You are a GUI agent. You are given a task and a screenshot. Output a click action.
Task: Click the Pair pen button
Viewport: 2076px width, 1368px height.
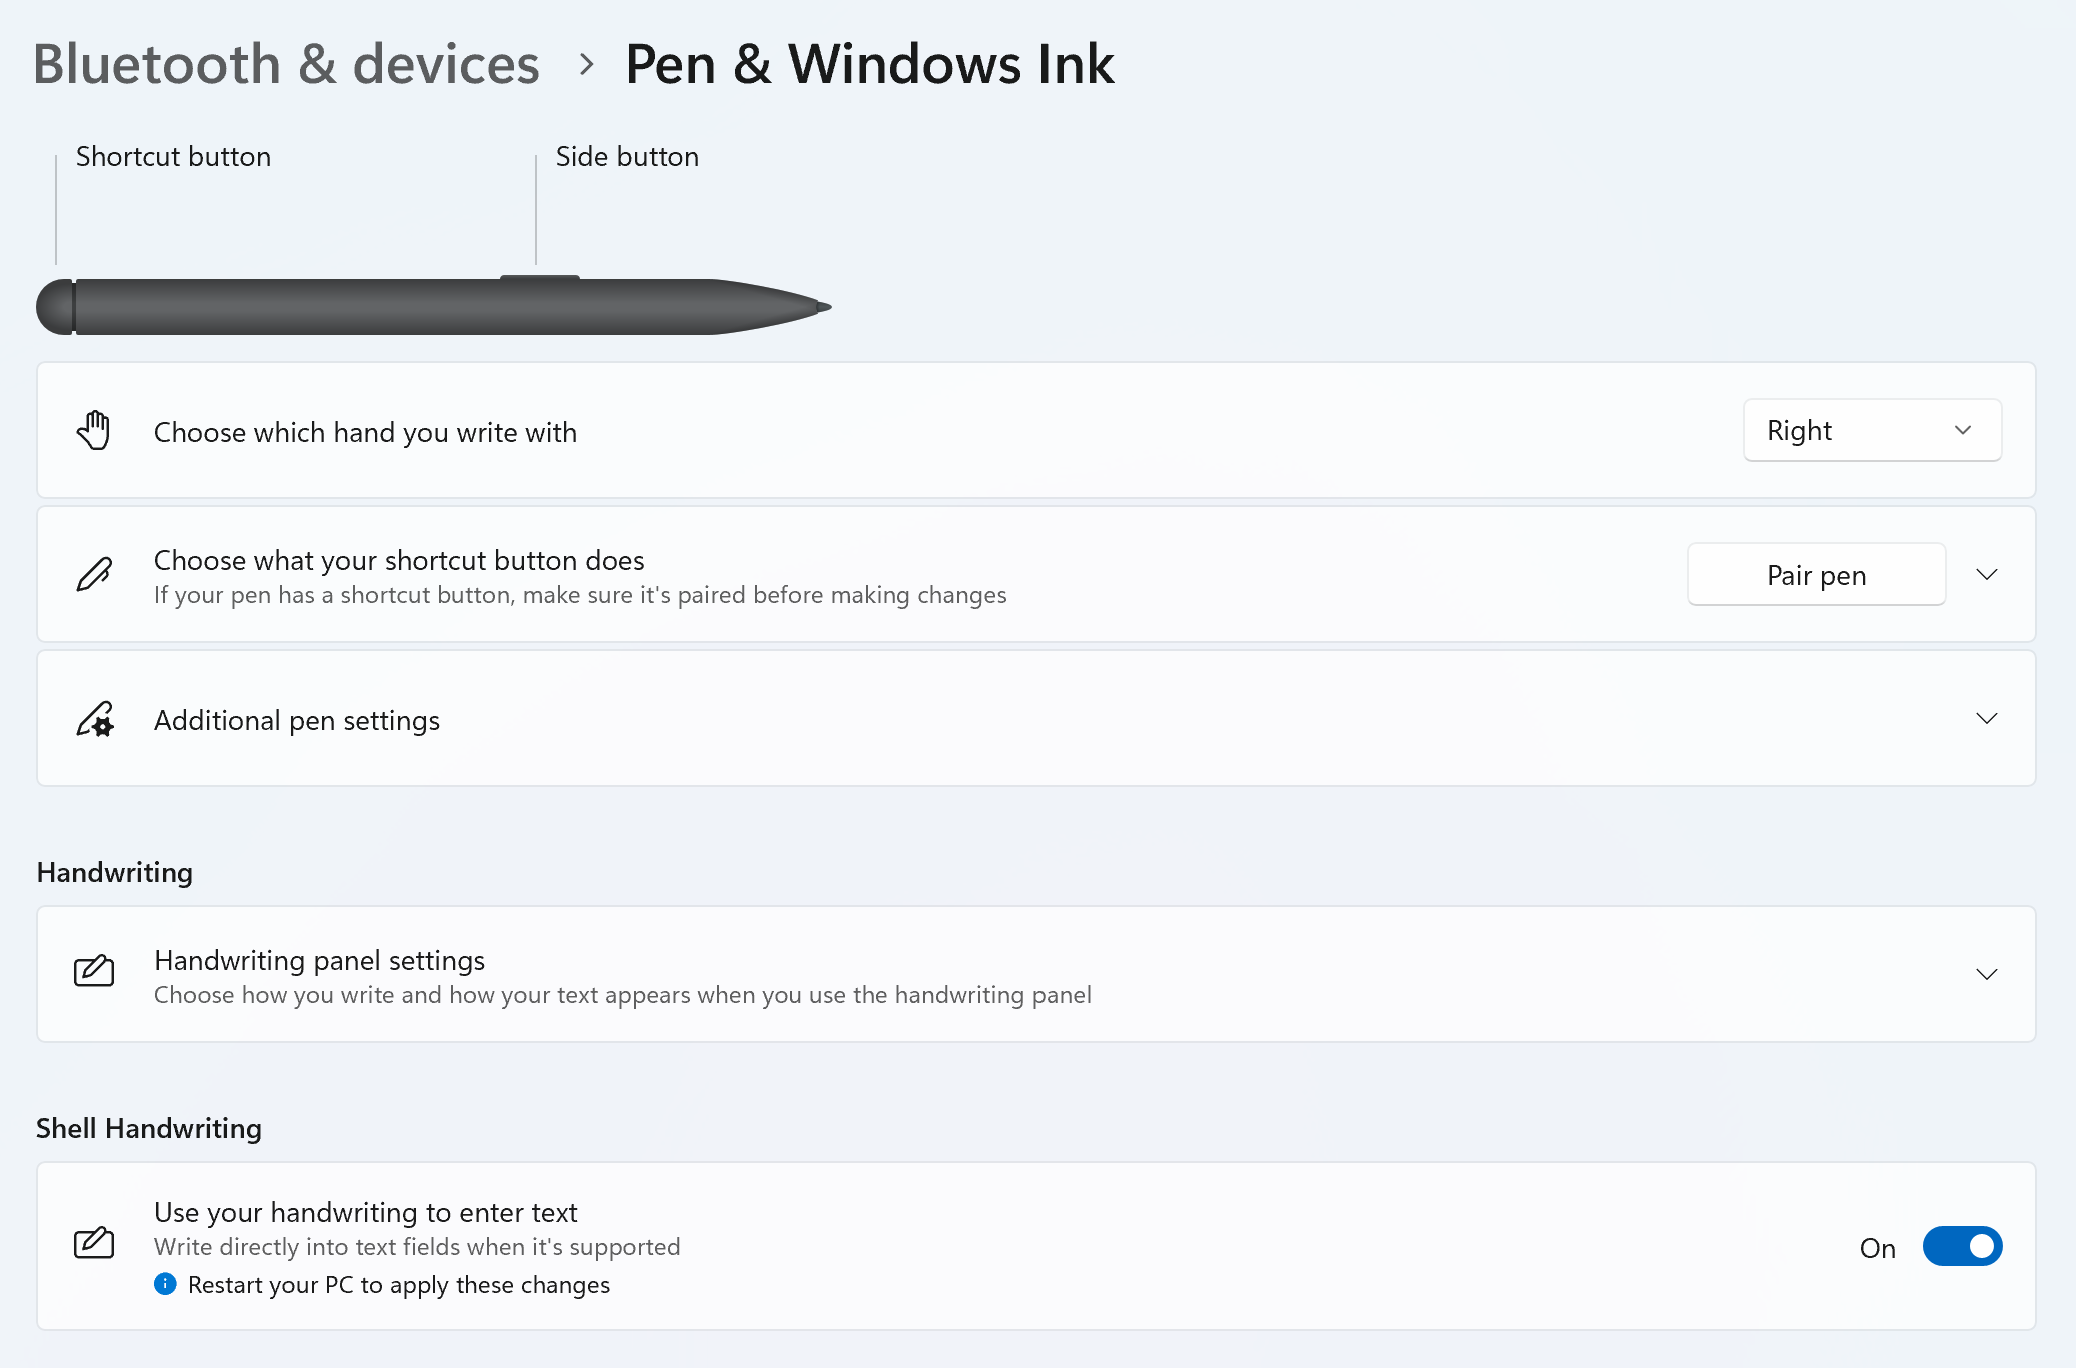1815,574
